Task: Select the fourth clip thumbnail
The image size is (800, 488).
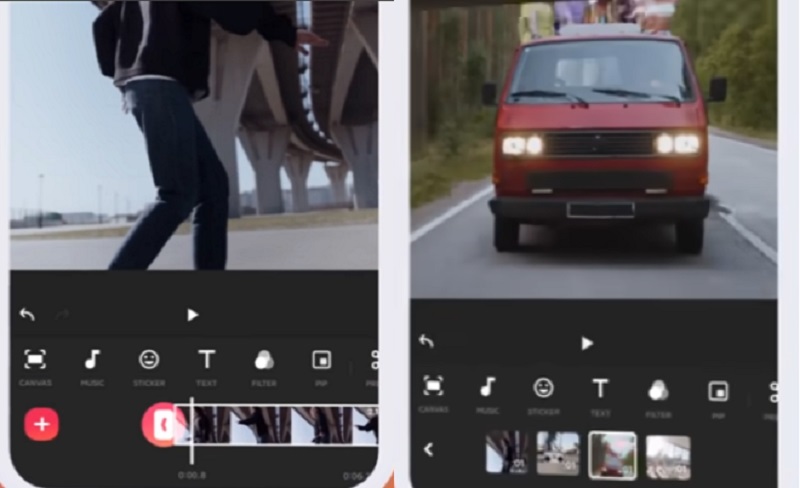Action: tap(668, 457)
